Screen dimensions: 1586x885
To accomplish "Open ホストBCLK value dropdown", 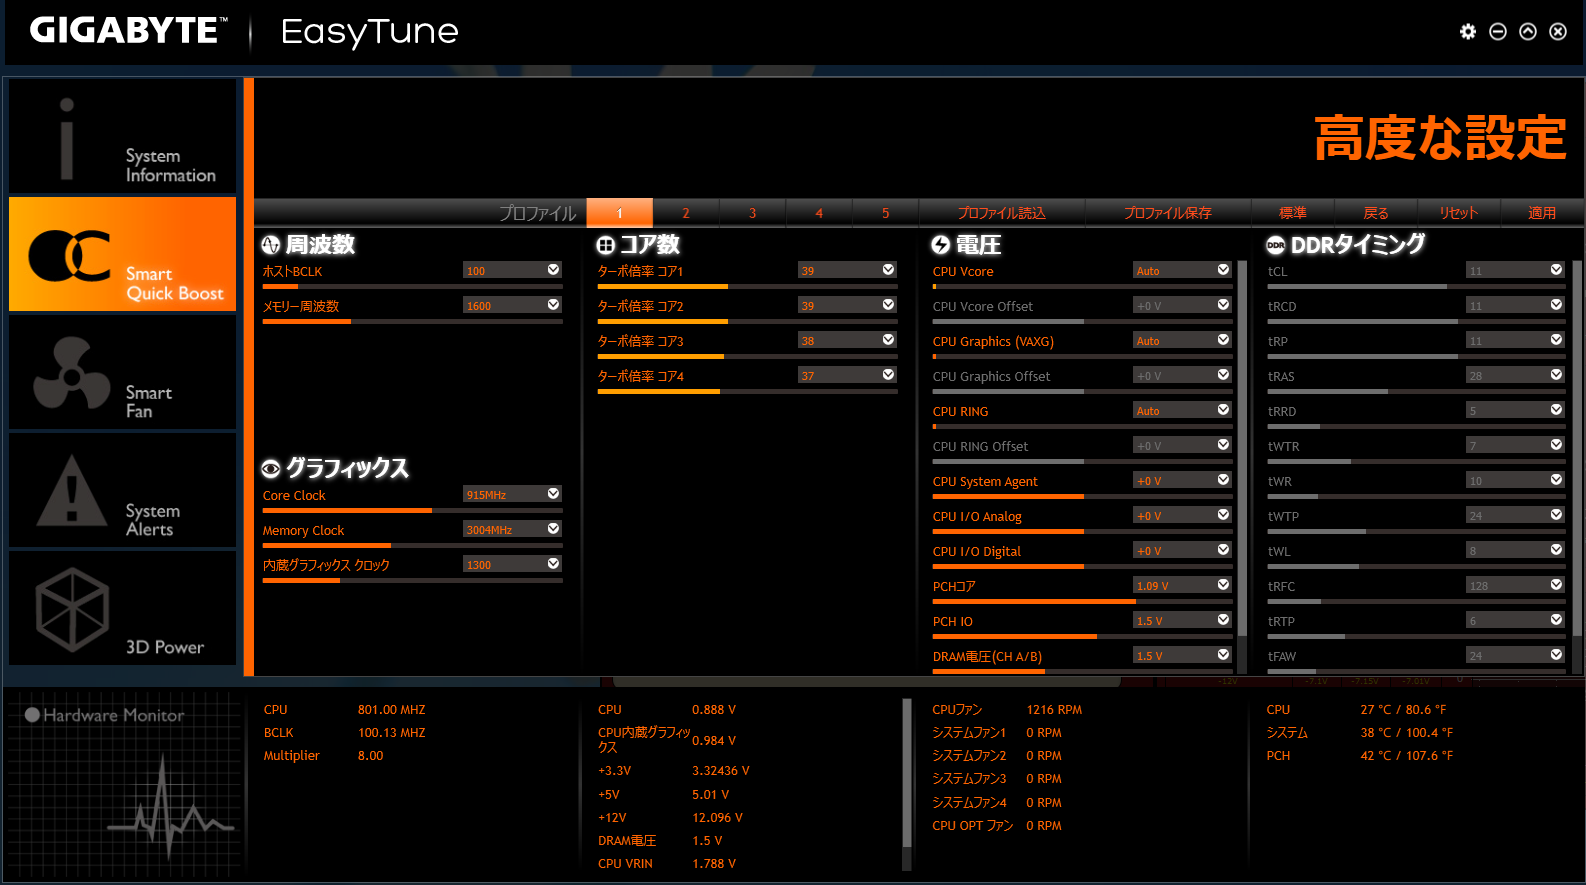I will [513, 271].
